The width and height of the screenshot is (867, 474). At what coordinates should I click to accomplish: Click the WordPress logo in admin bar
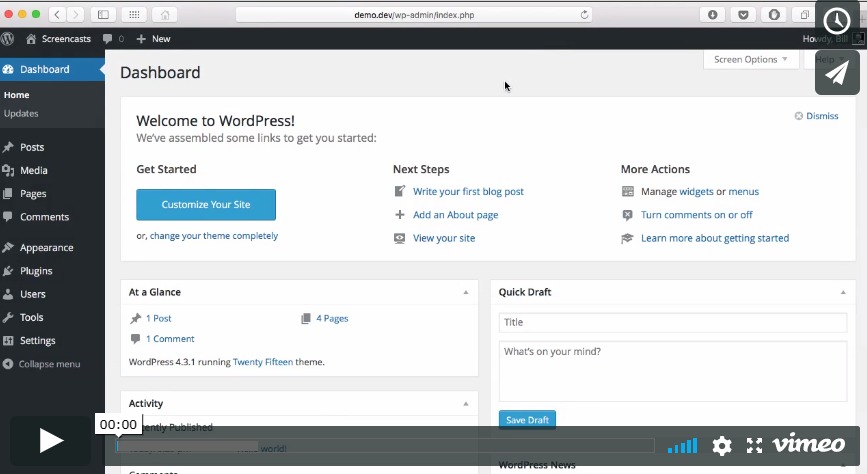tap(8, 39)
